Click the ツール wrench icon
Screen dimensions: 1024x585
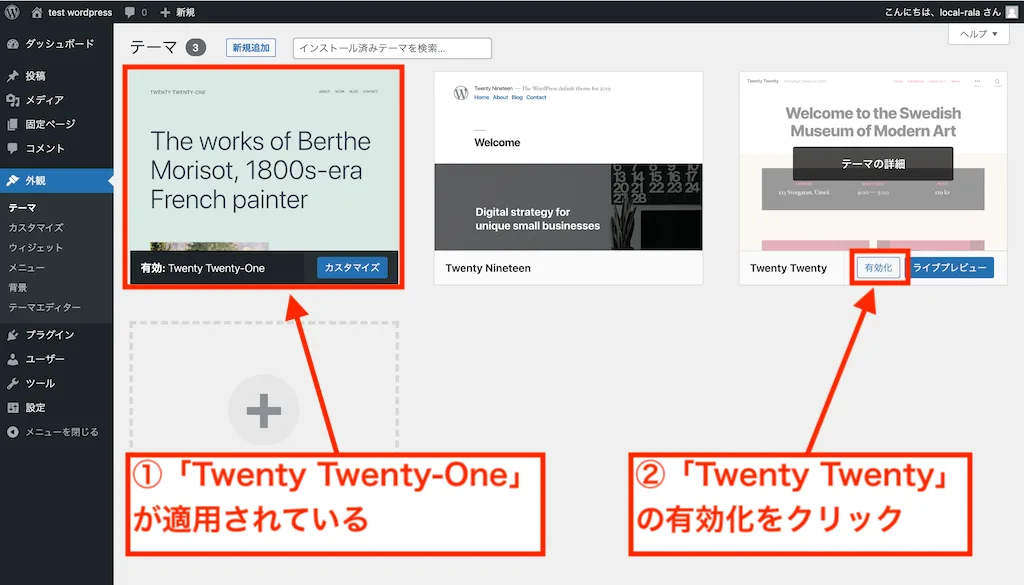pos(12,383)
